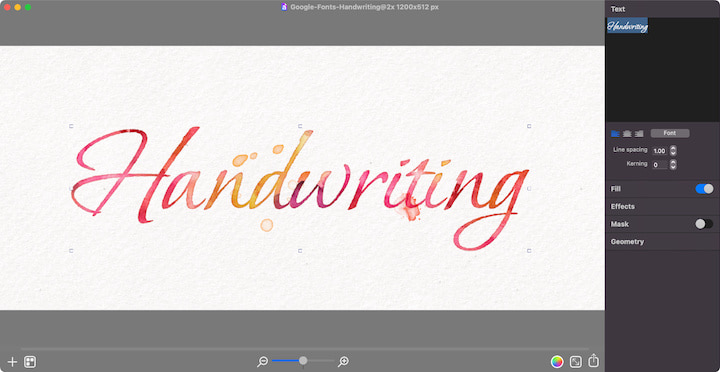Open the color wheel picker

[557, 362]
